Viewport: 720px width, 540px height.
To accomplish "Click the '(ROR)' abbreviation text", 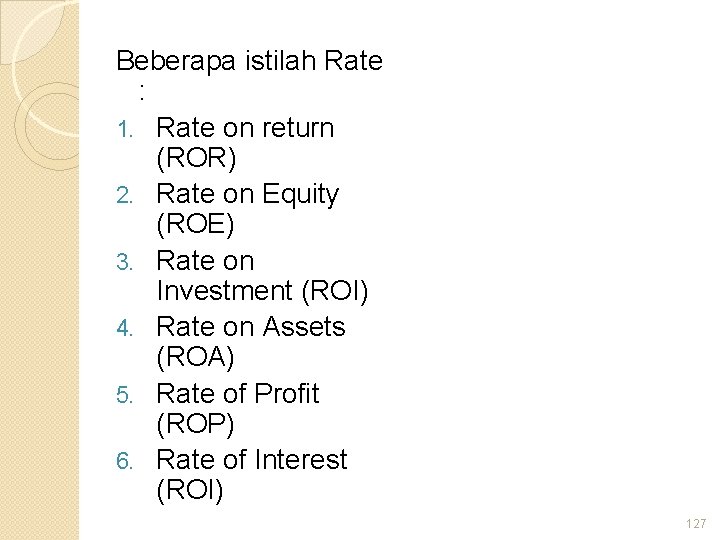I will click(x=195, y=160).
